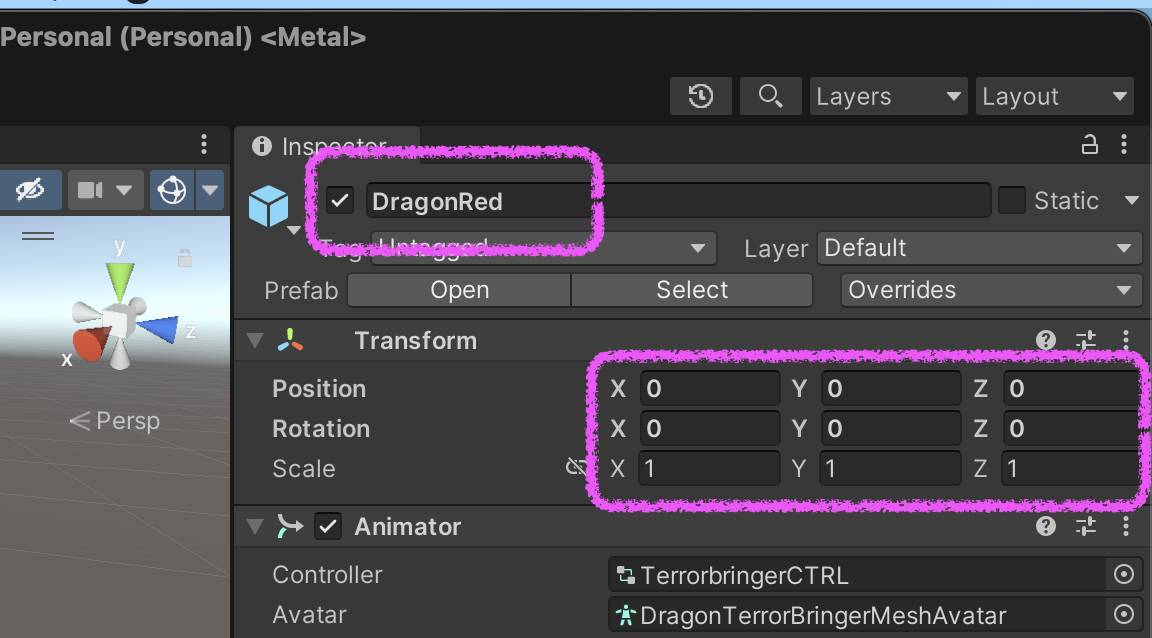Open Animator component three-dot menu
This screenshot has height=638, width=1152.
pos(1126,526)
